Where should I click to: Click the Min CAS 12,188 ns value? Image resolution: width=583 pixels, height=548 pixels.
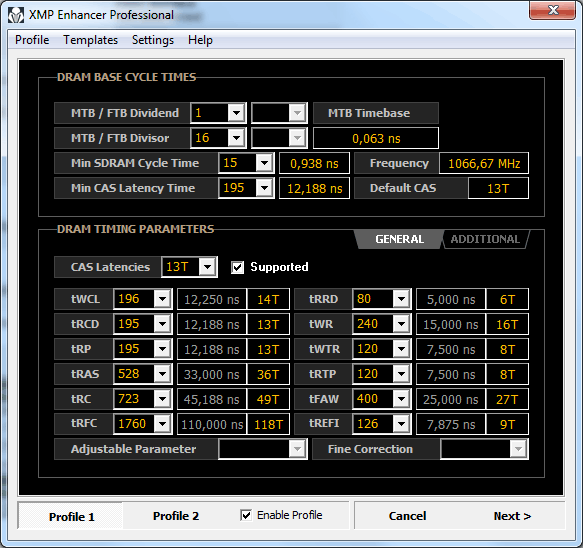(x=314, y=188)
